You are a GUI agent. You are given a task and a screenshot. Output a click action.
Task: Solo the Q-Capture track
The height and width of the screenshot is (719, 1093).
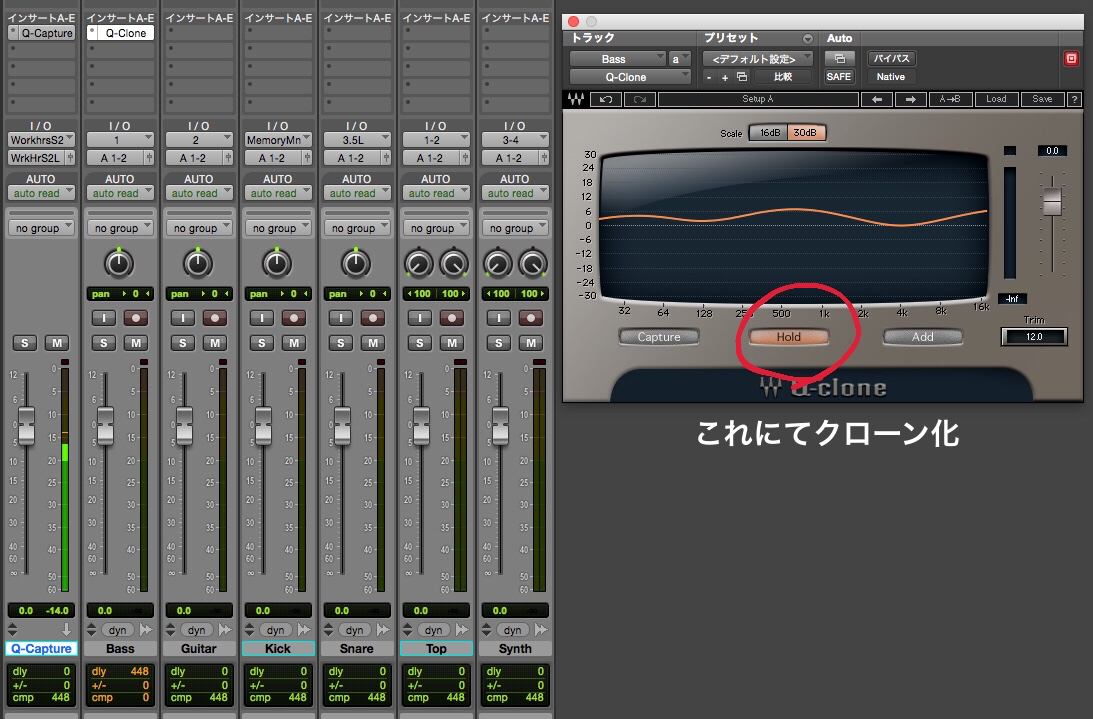[x=25, y=342]
